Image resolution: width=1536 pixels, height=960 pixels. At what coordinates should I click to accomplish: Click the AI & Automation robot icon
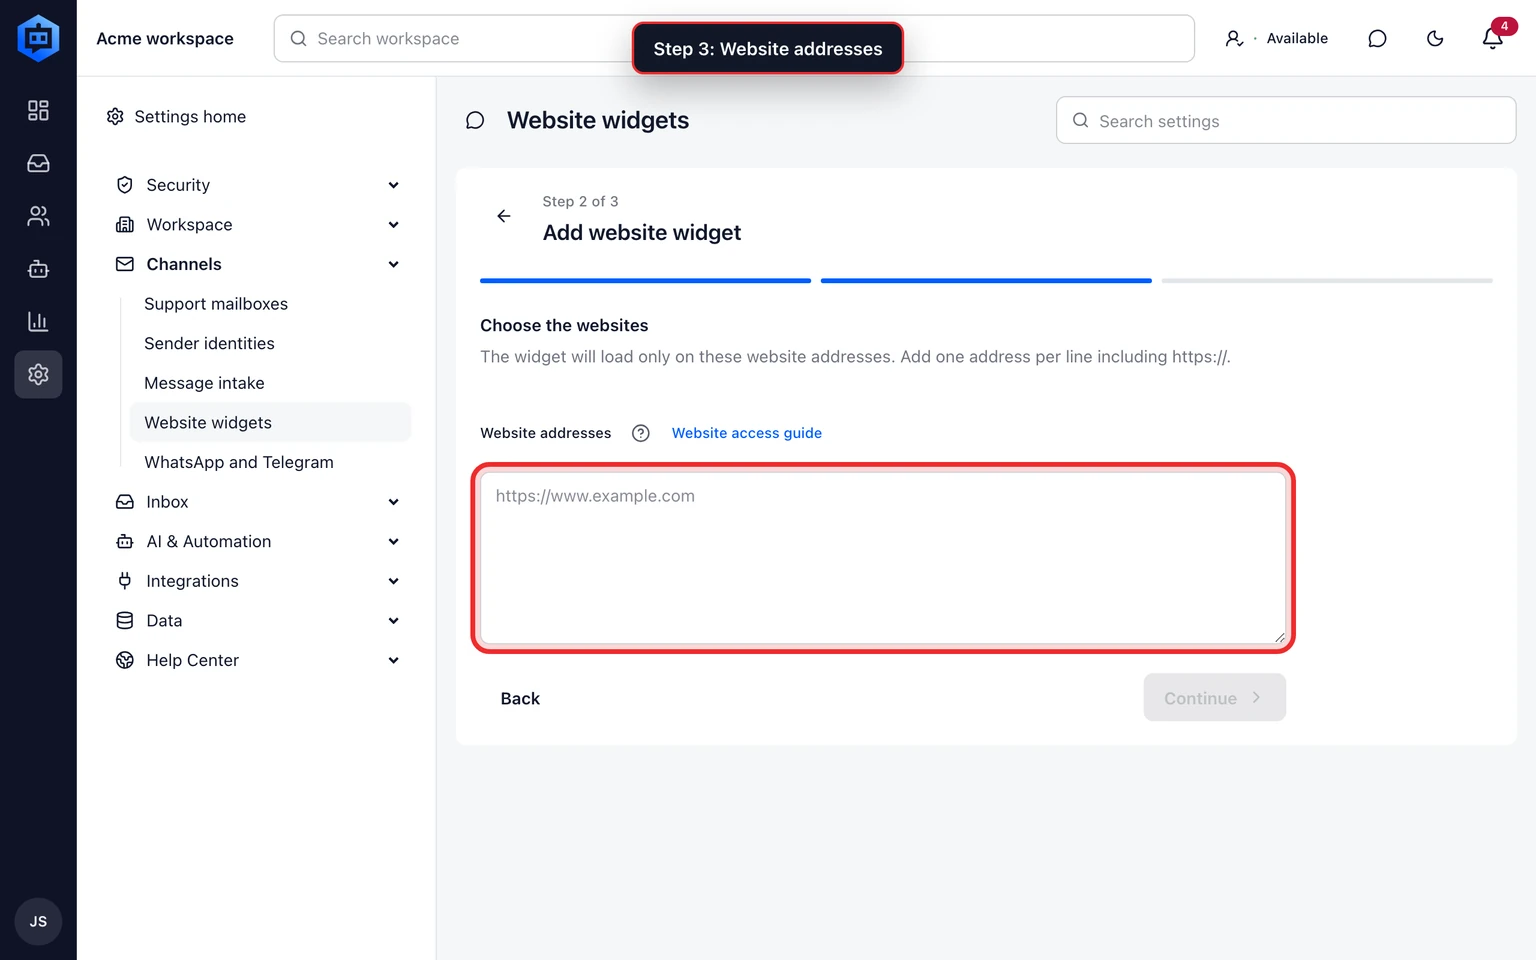[x=125, y=541]
